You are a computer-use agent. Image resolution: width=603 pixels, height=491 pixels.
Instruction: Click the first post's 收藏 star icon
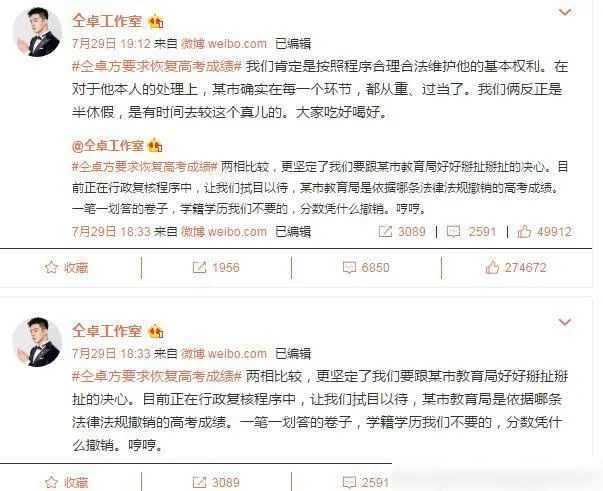pos(51,268)
